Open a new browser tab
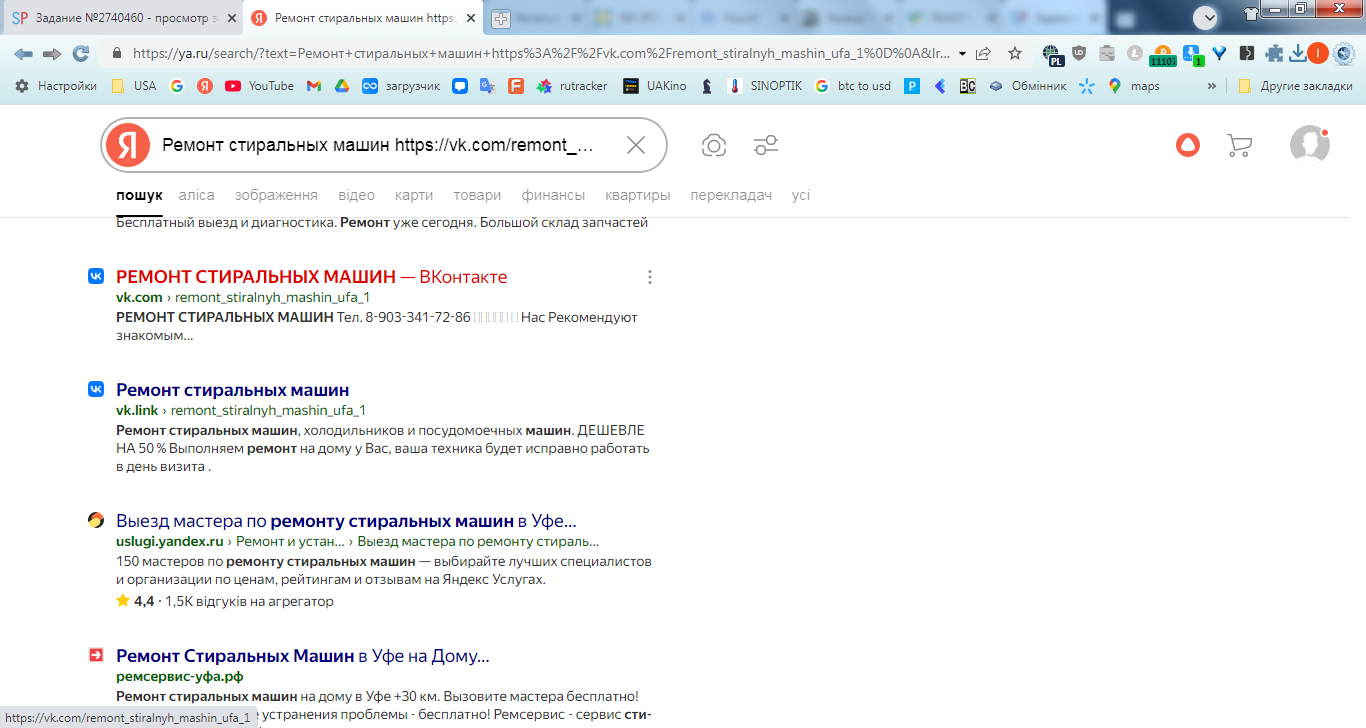Image resolution: width=1366 pixels, height=728 pixels. pos(500,18)
